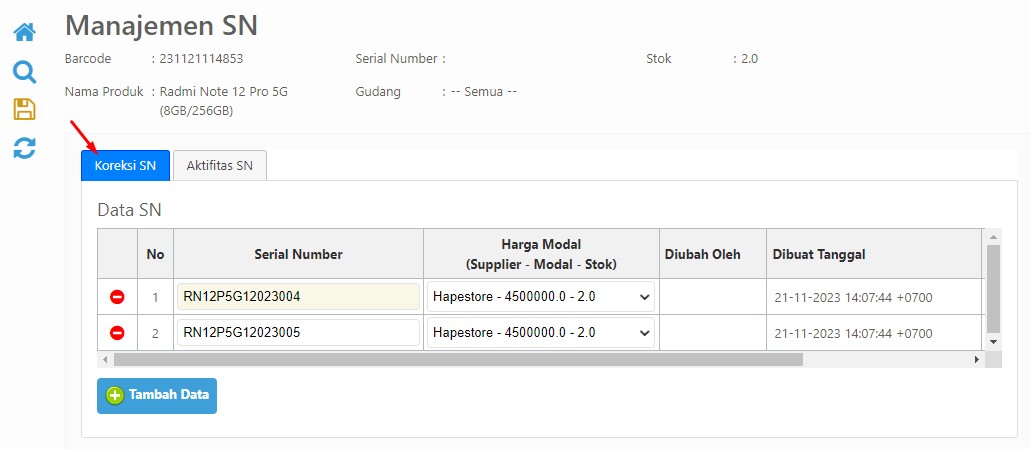
Task: Click Serial Number field RN12P5G12023004
Action: click(x=298, y=297)
